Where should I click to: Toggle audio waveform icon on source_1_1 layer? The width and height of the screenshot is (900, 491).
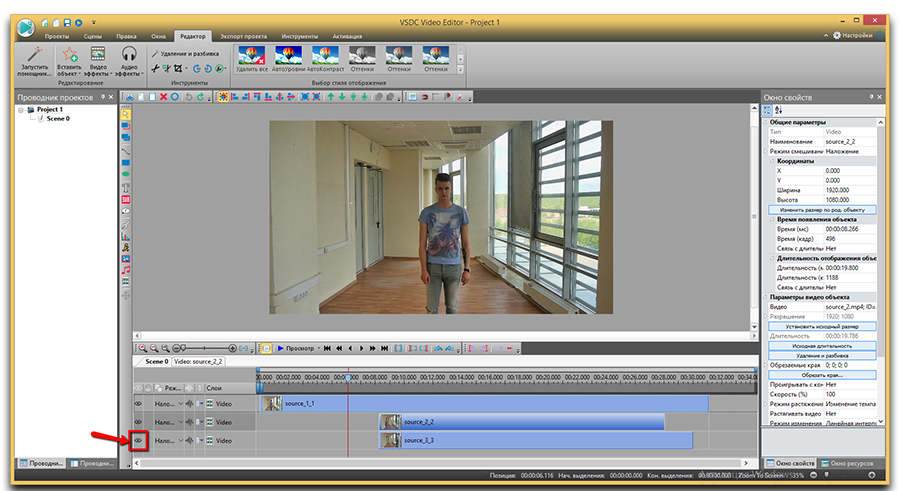point(189,404)
